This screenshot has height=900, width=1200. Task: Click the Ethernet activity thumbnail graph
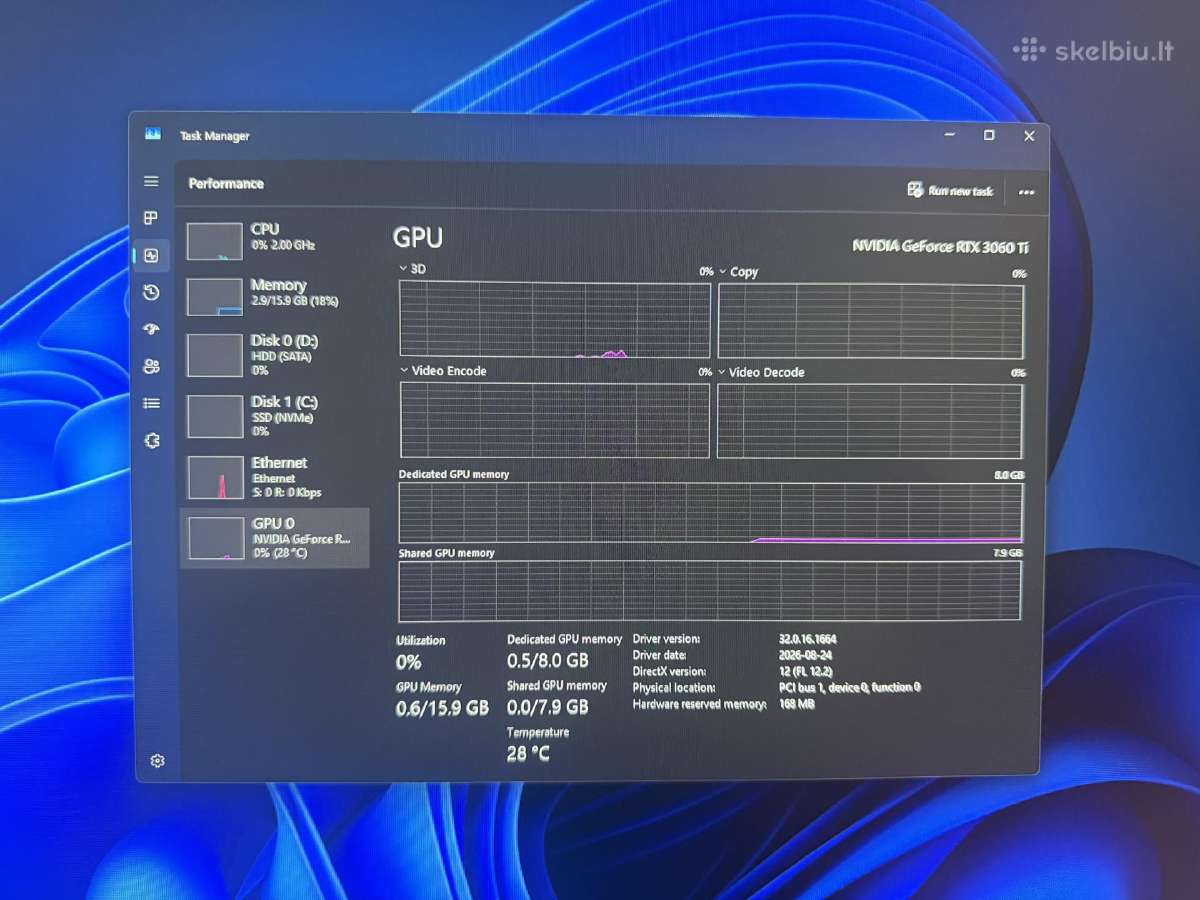point(216,478)
